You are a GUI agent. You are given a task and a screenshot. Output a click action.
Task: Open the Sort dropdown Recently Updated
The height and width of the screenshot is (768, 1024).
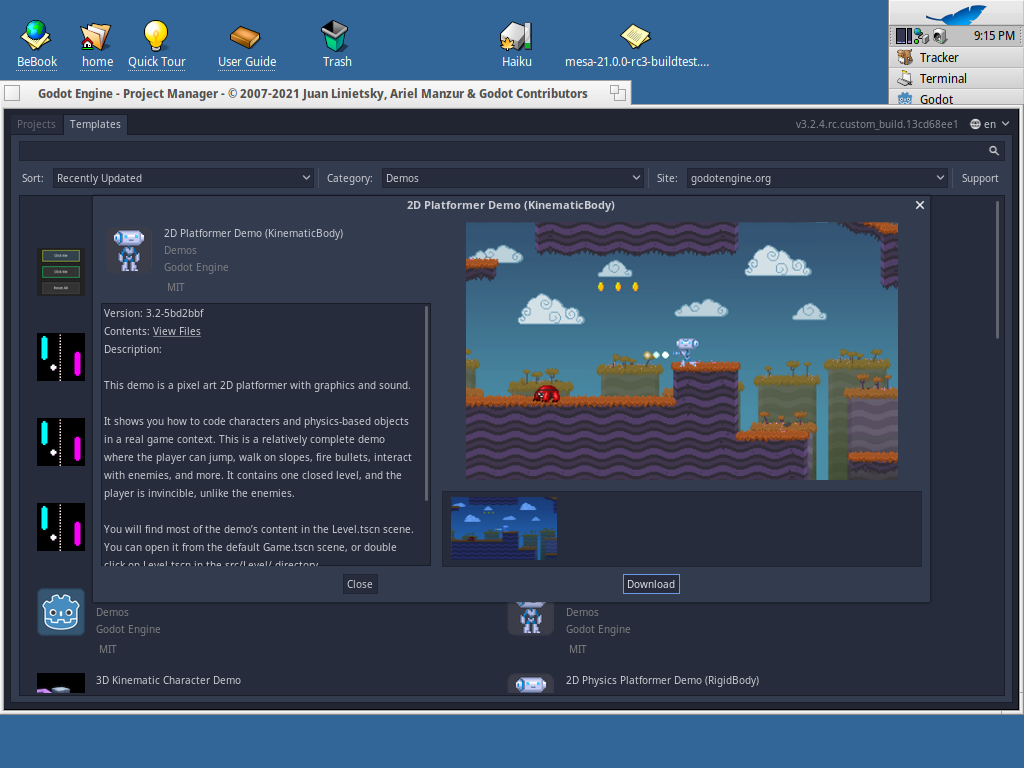184,178
